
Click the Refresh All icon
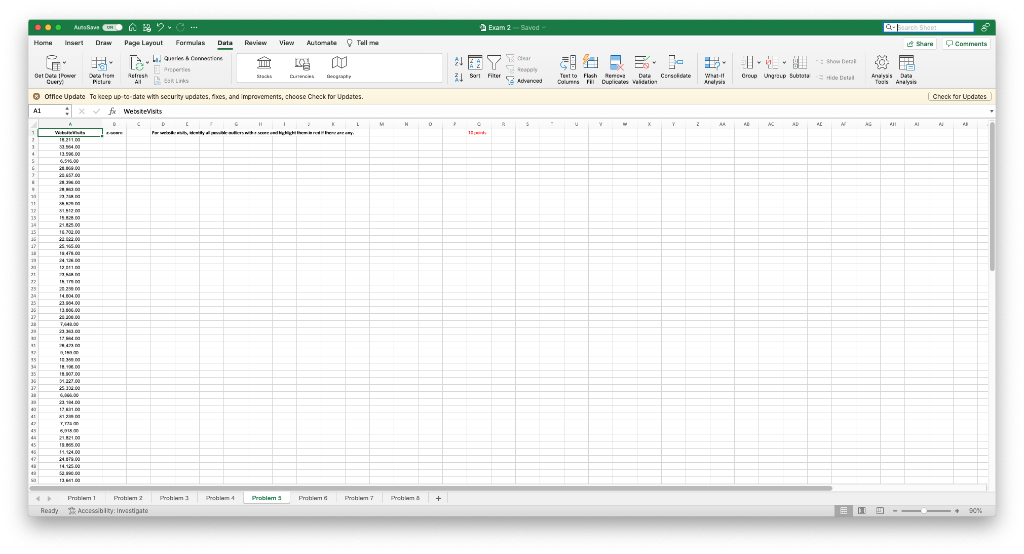point(136,63)
